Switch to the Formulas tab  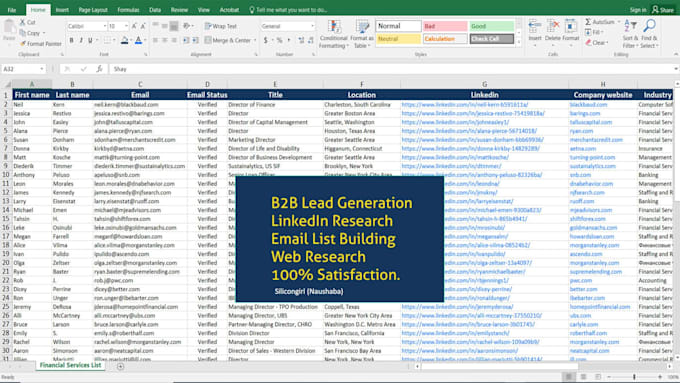coord(128,10)
